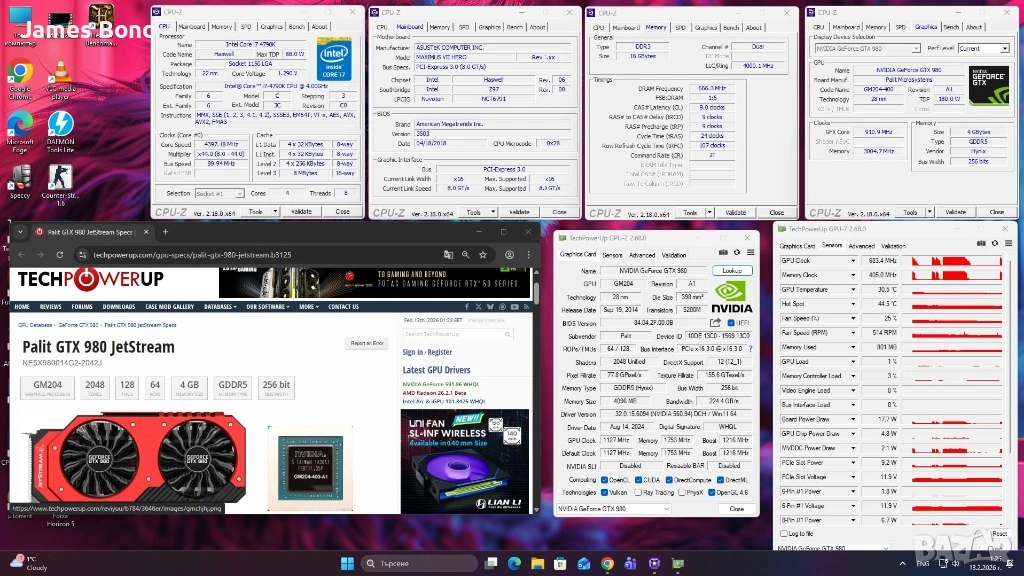Click the BIOS share/export icon in GPU-Z
Viewport: 1024px width, 576px height.
click(x=716, y=323)
